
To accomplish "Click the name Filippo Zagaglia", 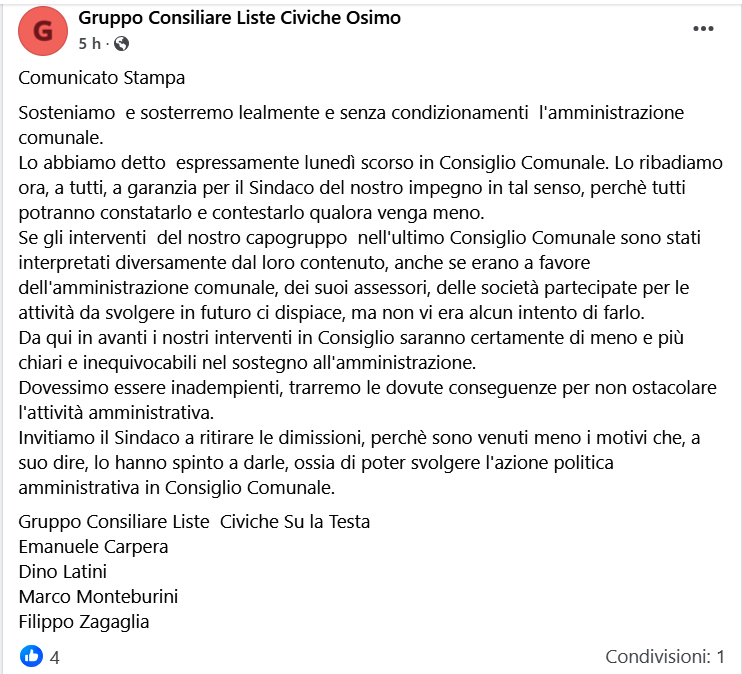I will (84, 621).
